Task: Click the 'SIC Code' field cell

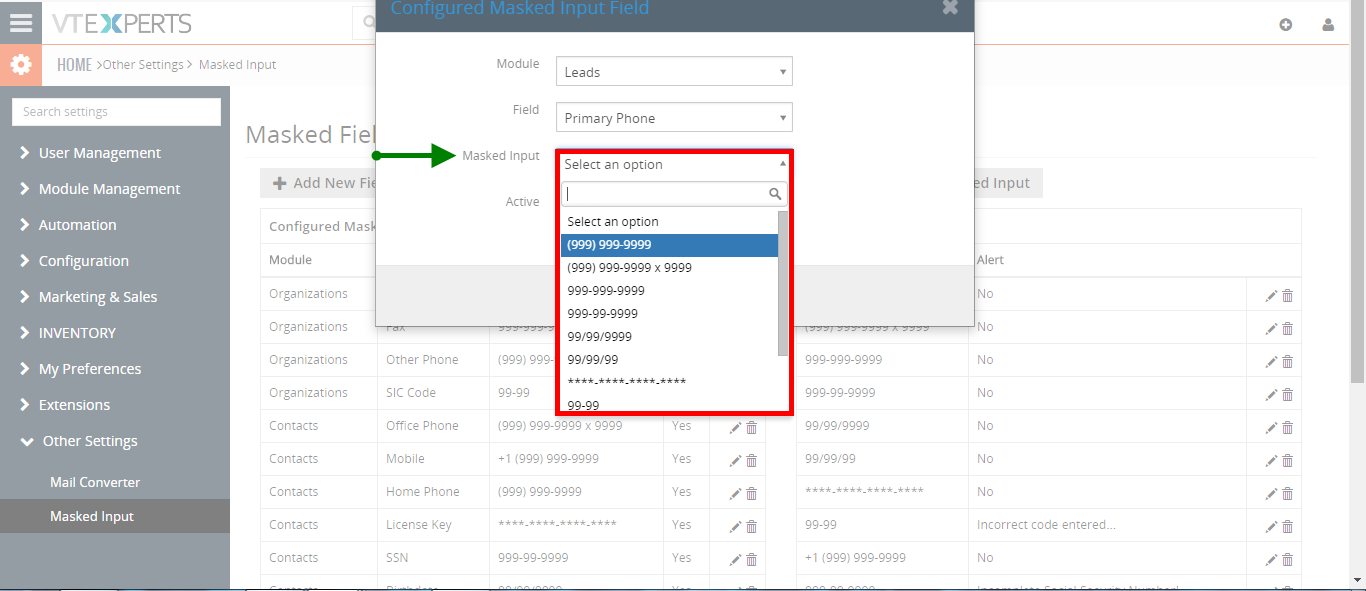Action: tap(411, 393)
